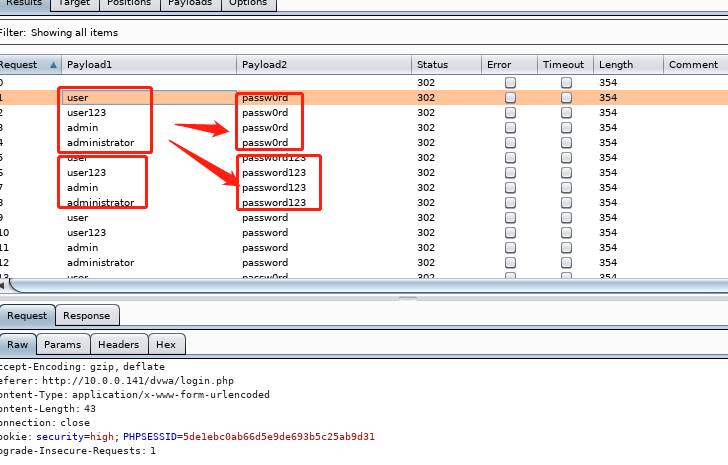Toggle Timeout checkbox for administrator / passw0rd row
Viewport: 728px width, 465px height.
pyautogui.click(x=566, y=142)
